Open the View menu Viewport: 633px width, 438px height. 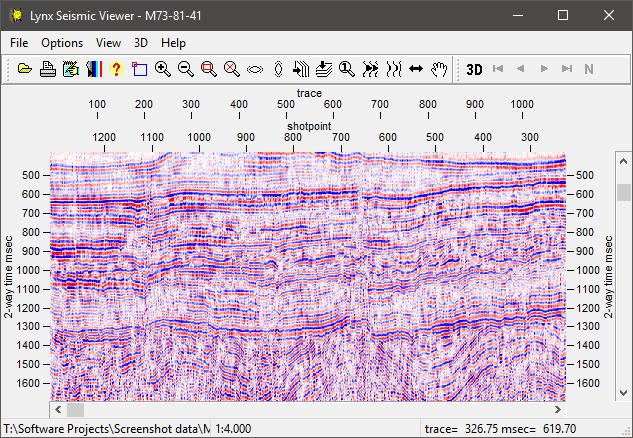pos(108,43)
